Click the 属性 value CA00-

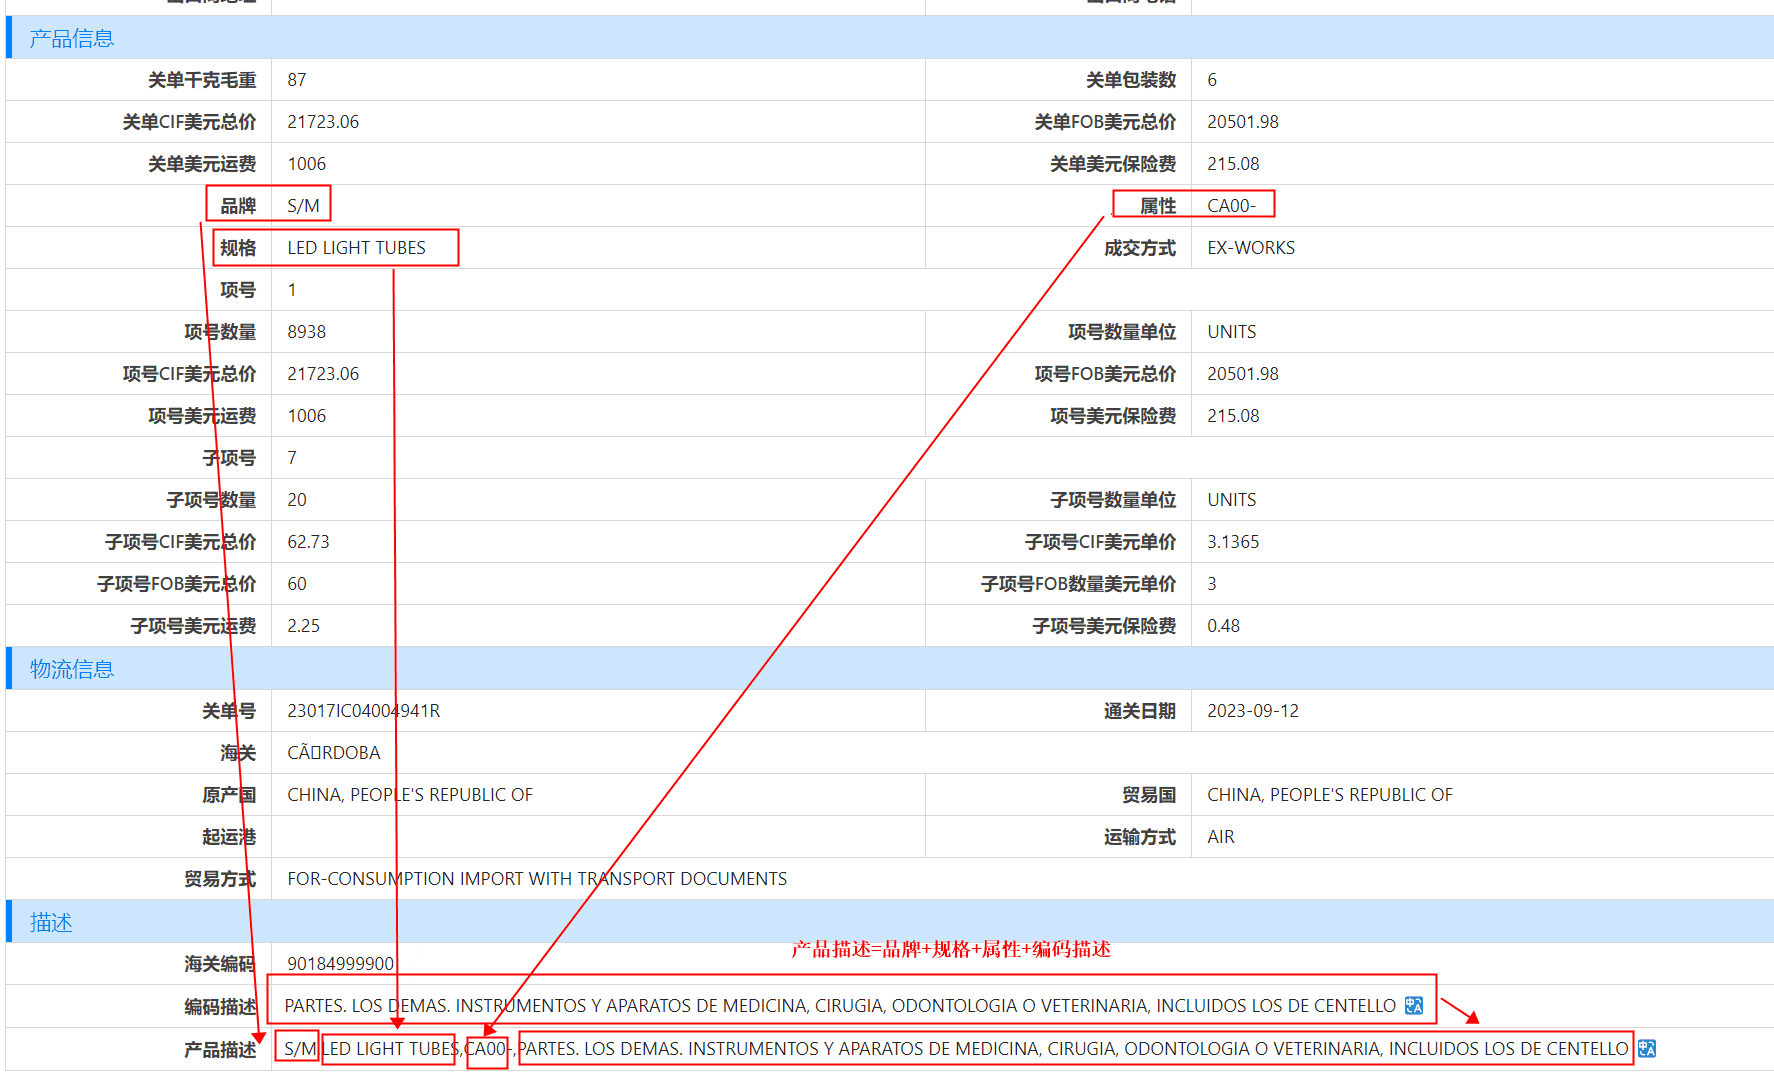click(1231, 205)
